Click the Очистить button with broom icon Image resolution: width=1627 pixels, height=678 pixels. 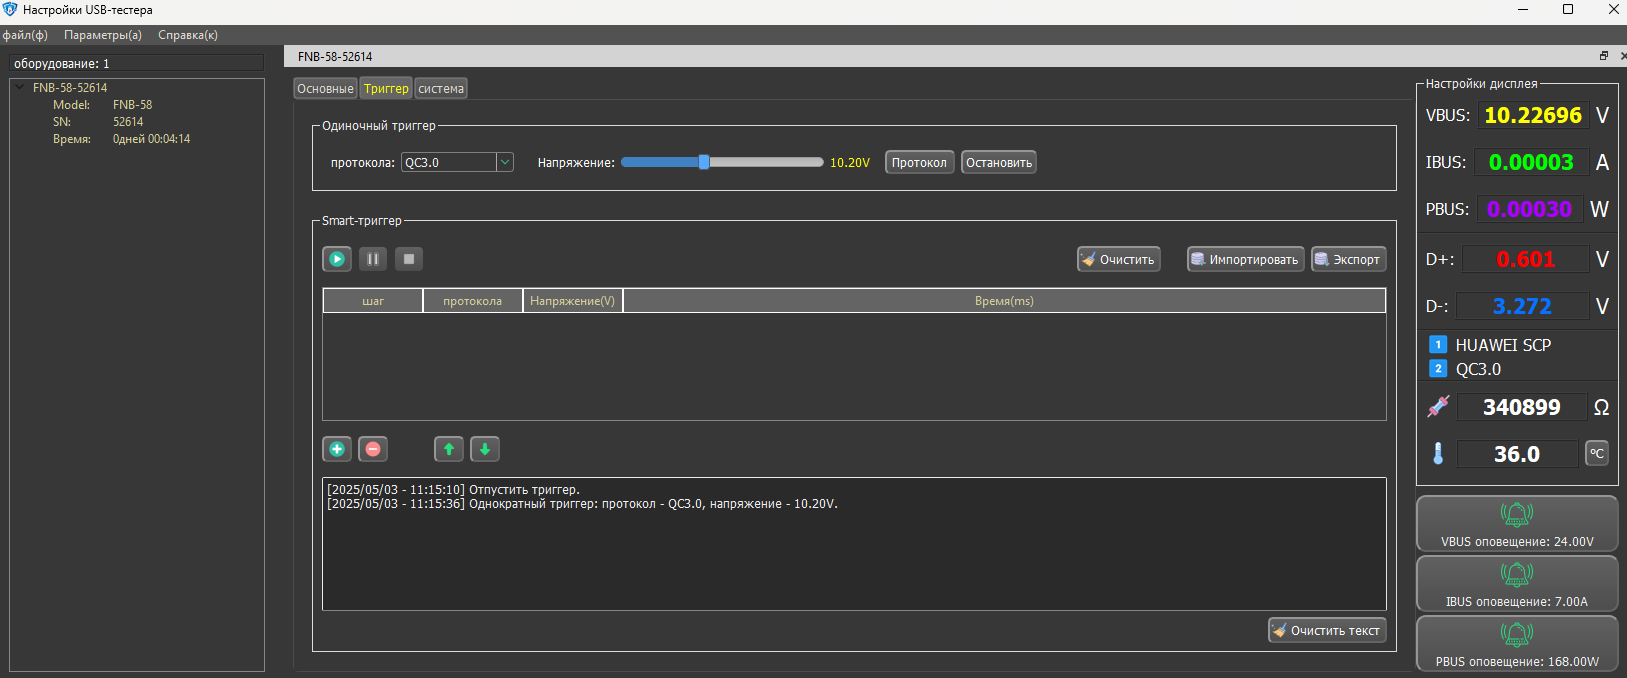coord(1118,259)
